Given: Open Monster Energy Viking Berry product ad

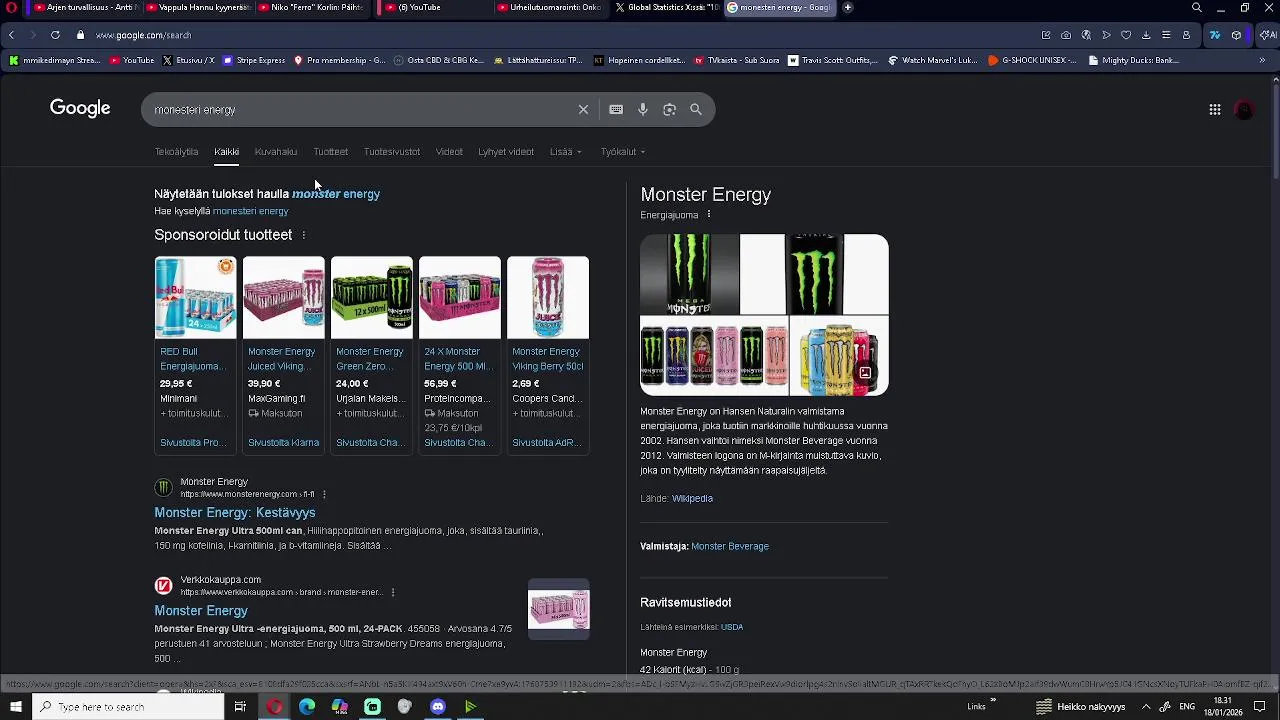Looking at the screenshot, I should tap(547, 355).
